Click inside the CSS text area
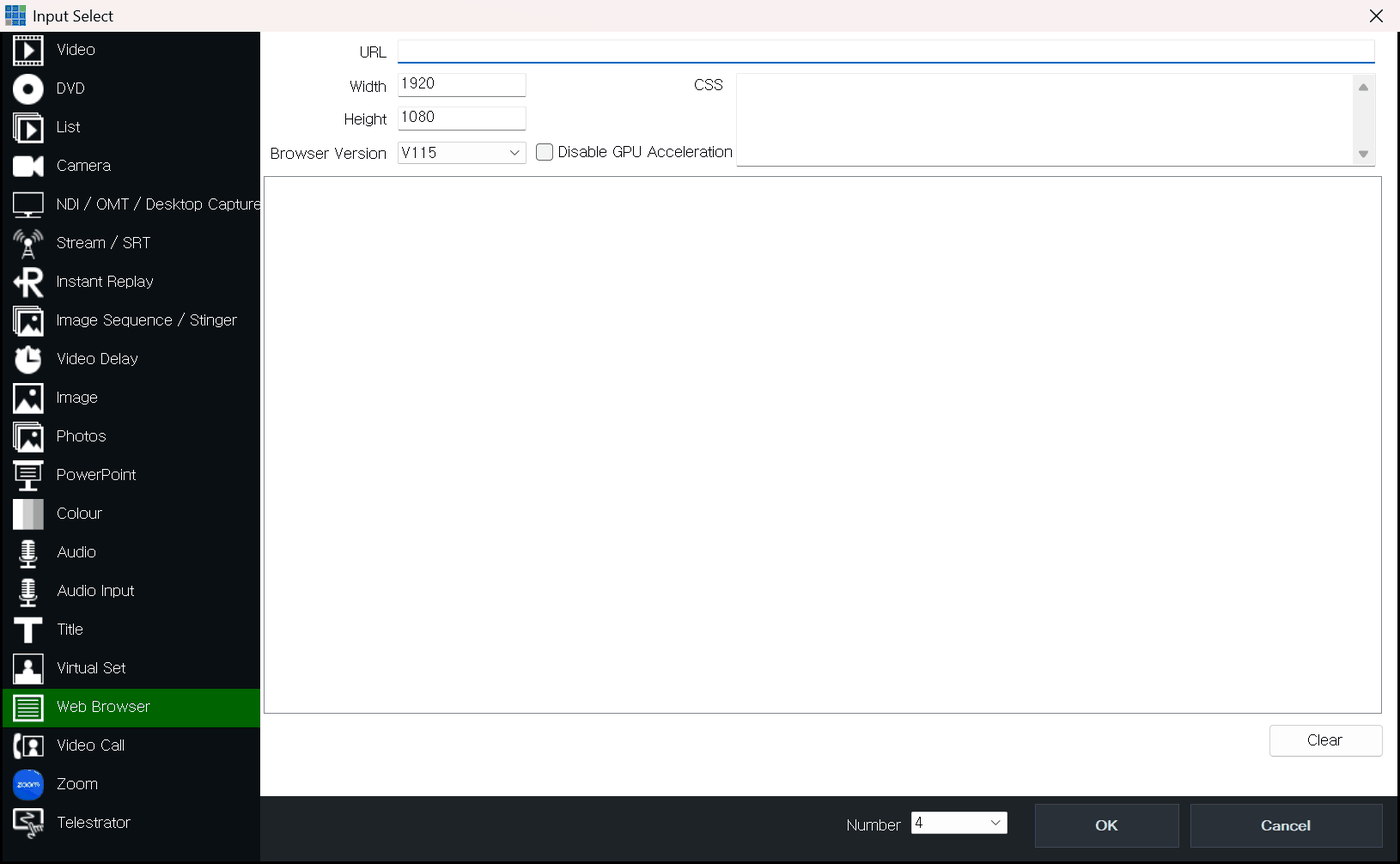The image size is (1400, 864). [x=1044, y=120]
